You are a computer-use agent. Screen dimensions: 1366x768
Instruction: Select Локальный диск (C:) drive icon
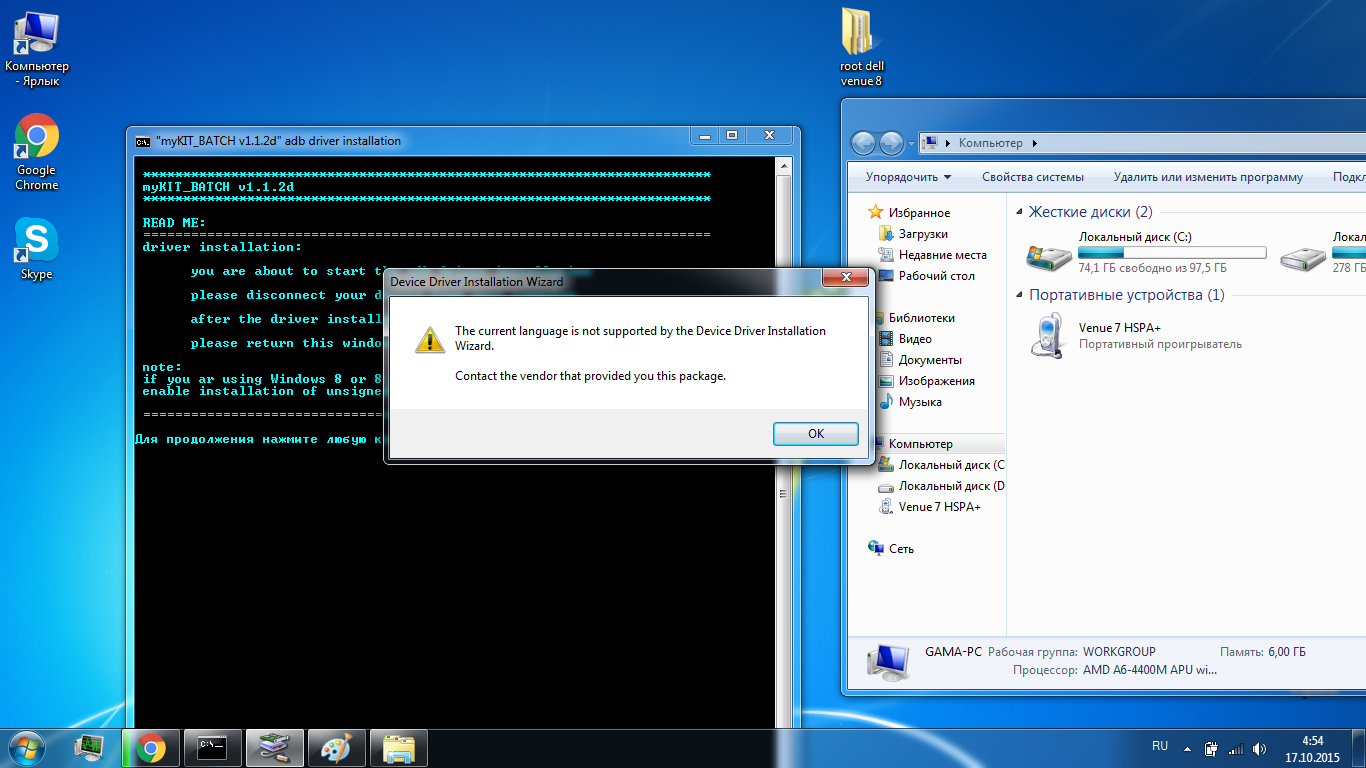(x=1048, y=256)
